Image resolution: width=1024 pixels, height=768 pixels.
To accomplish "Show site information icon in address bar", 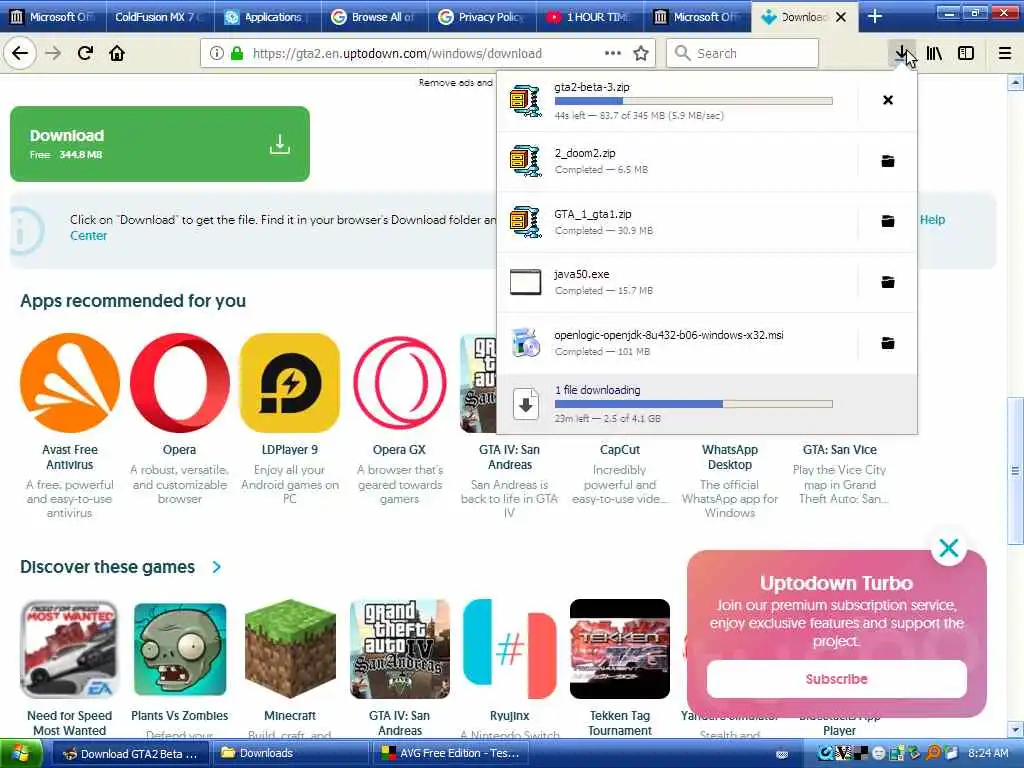I will 216,53.
